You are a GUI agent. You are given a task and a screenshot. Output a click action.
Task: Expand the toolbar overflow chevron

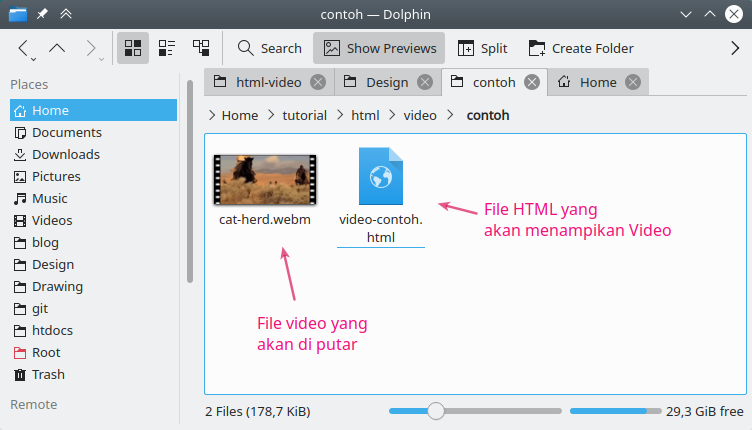[735, 48]
